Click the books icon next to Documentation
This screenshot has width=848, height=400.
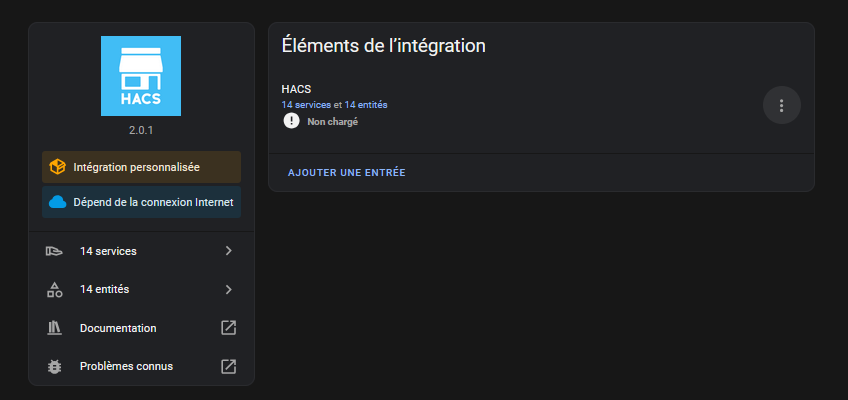(54, 328)
